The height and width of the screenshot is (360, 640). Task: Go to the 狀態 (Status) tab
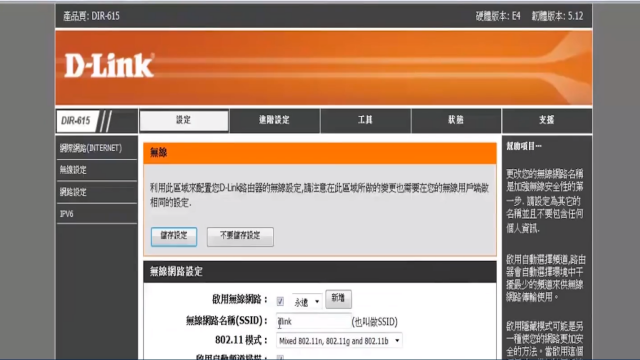pos(456,120)
